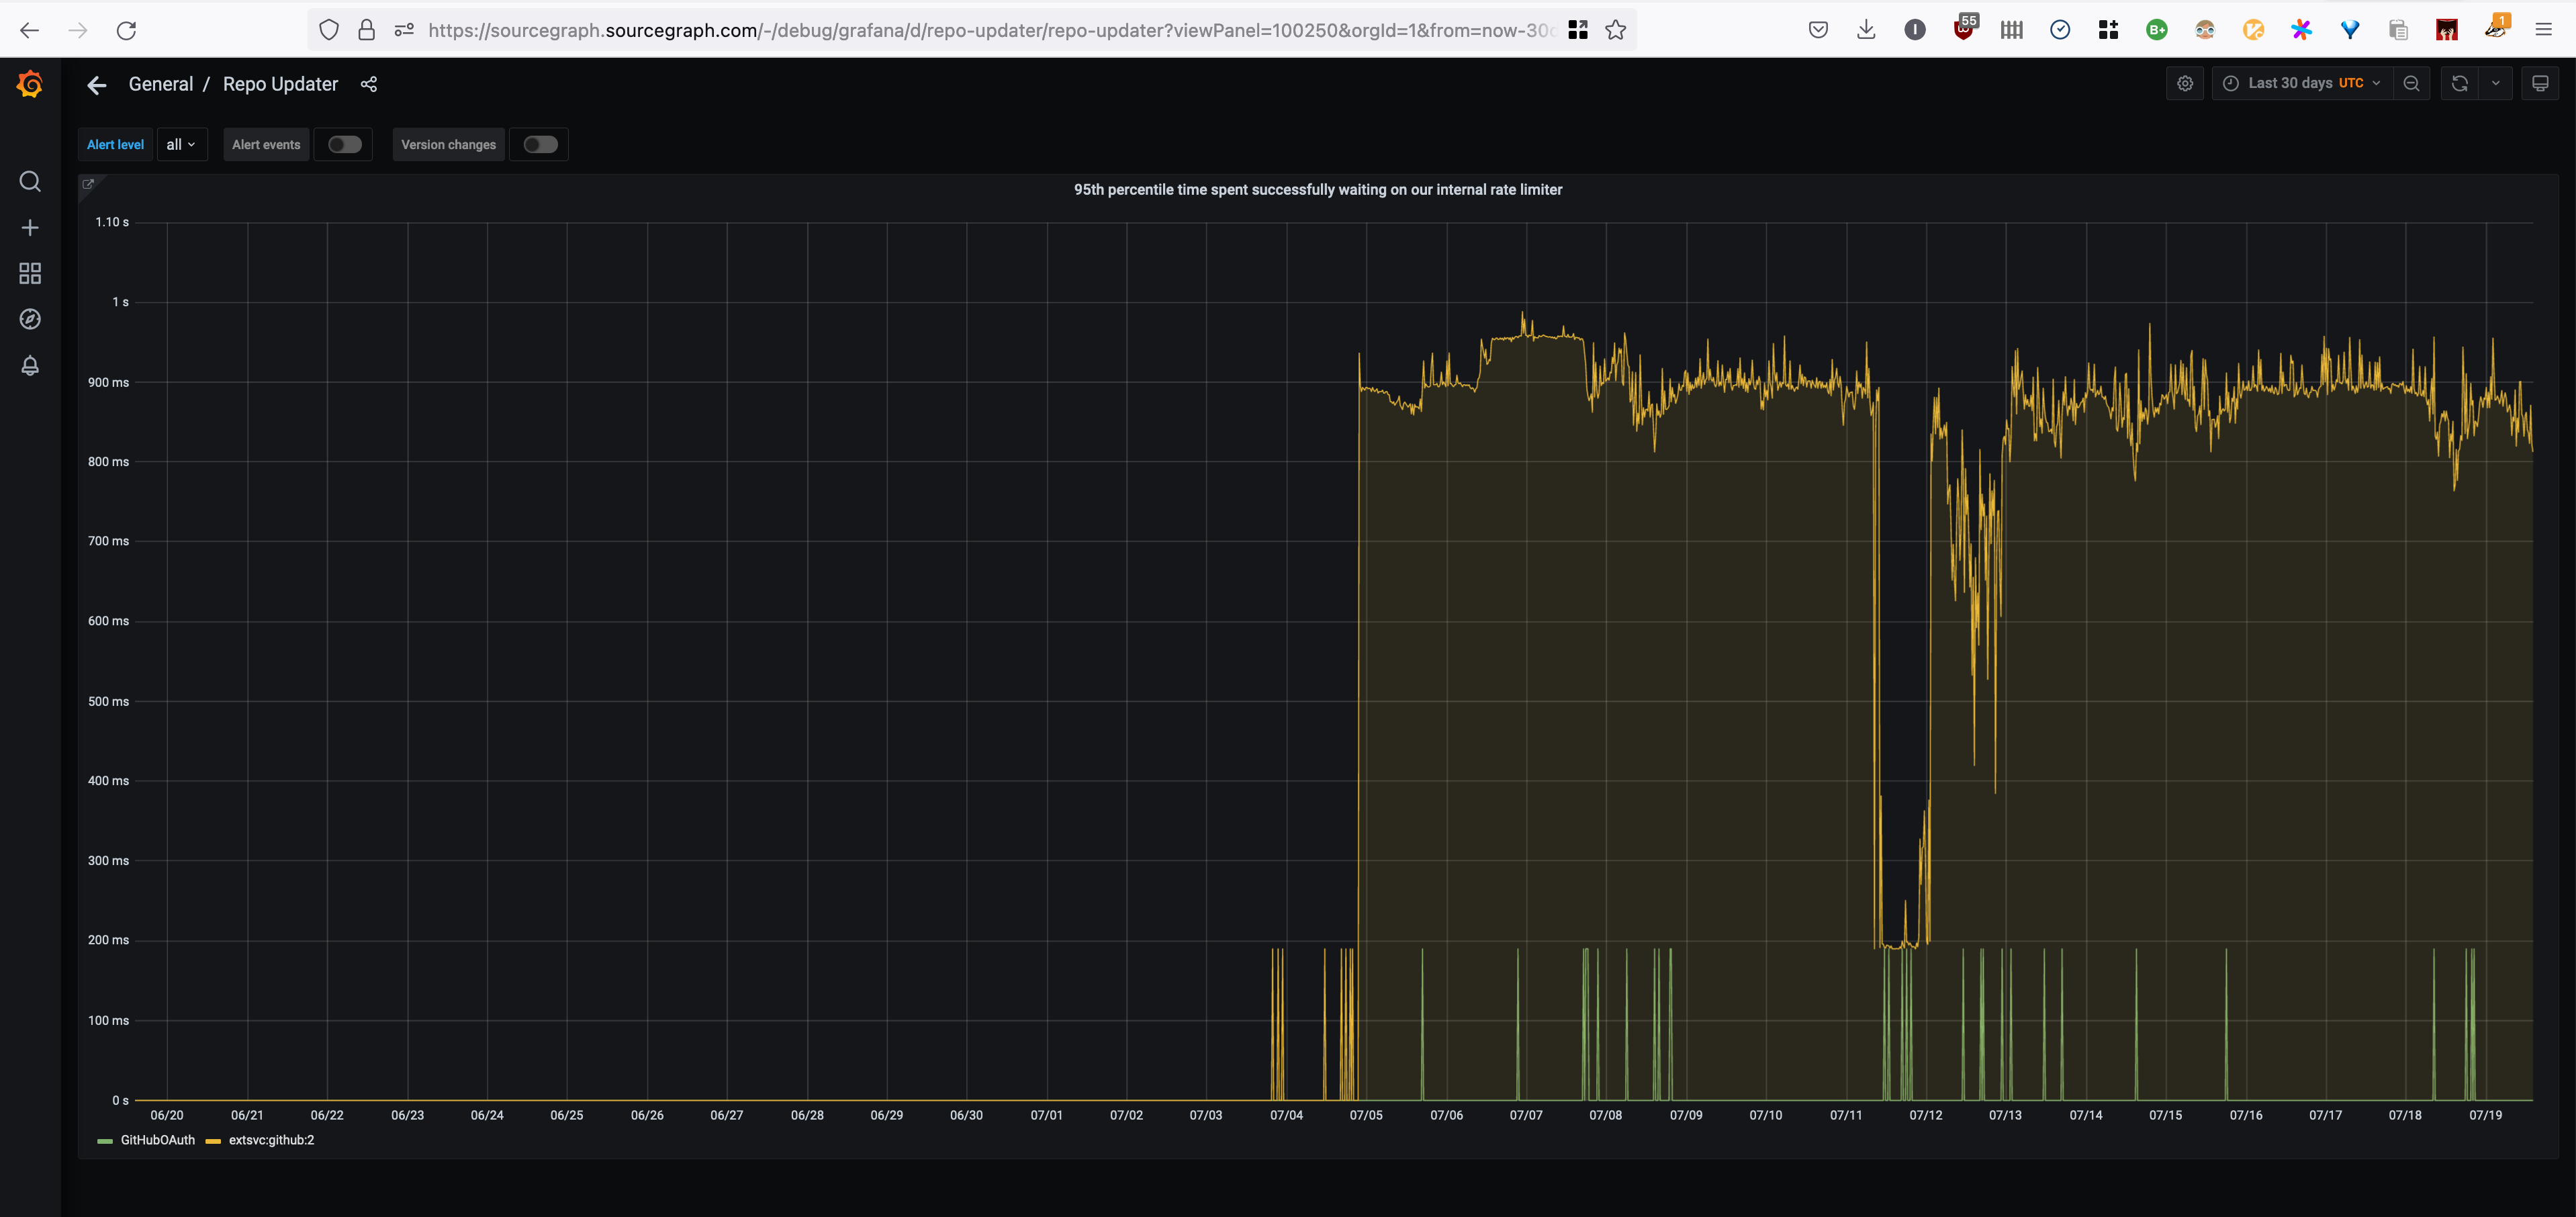Reload the browser page
Viewport: 2576px width, 1217px height.
[x=126, y=30]
